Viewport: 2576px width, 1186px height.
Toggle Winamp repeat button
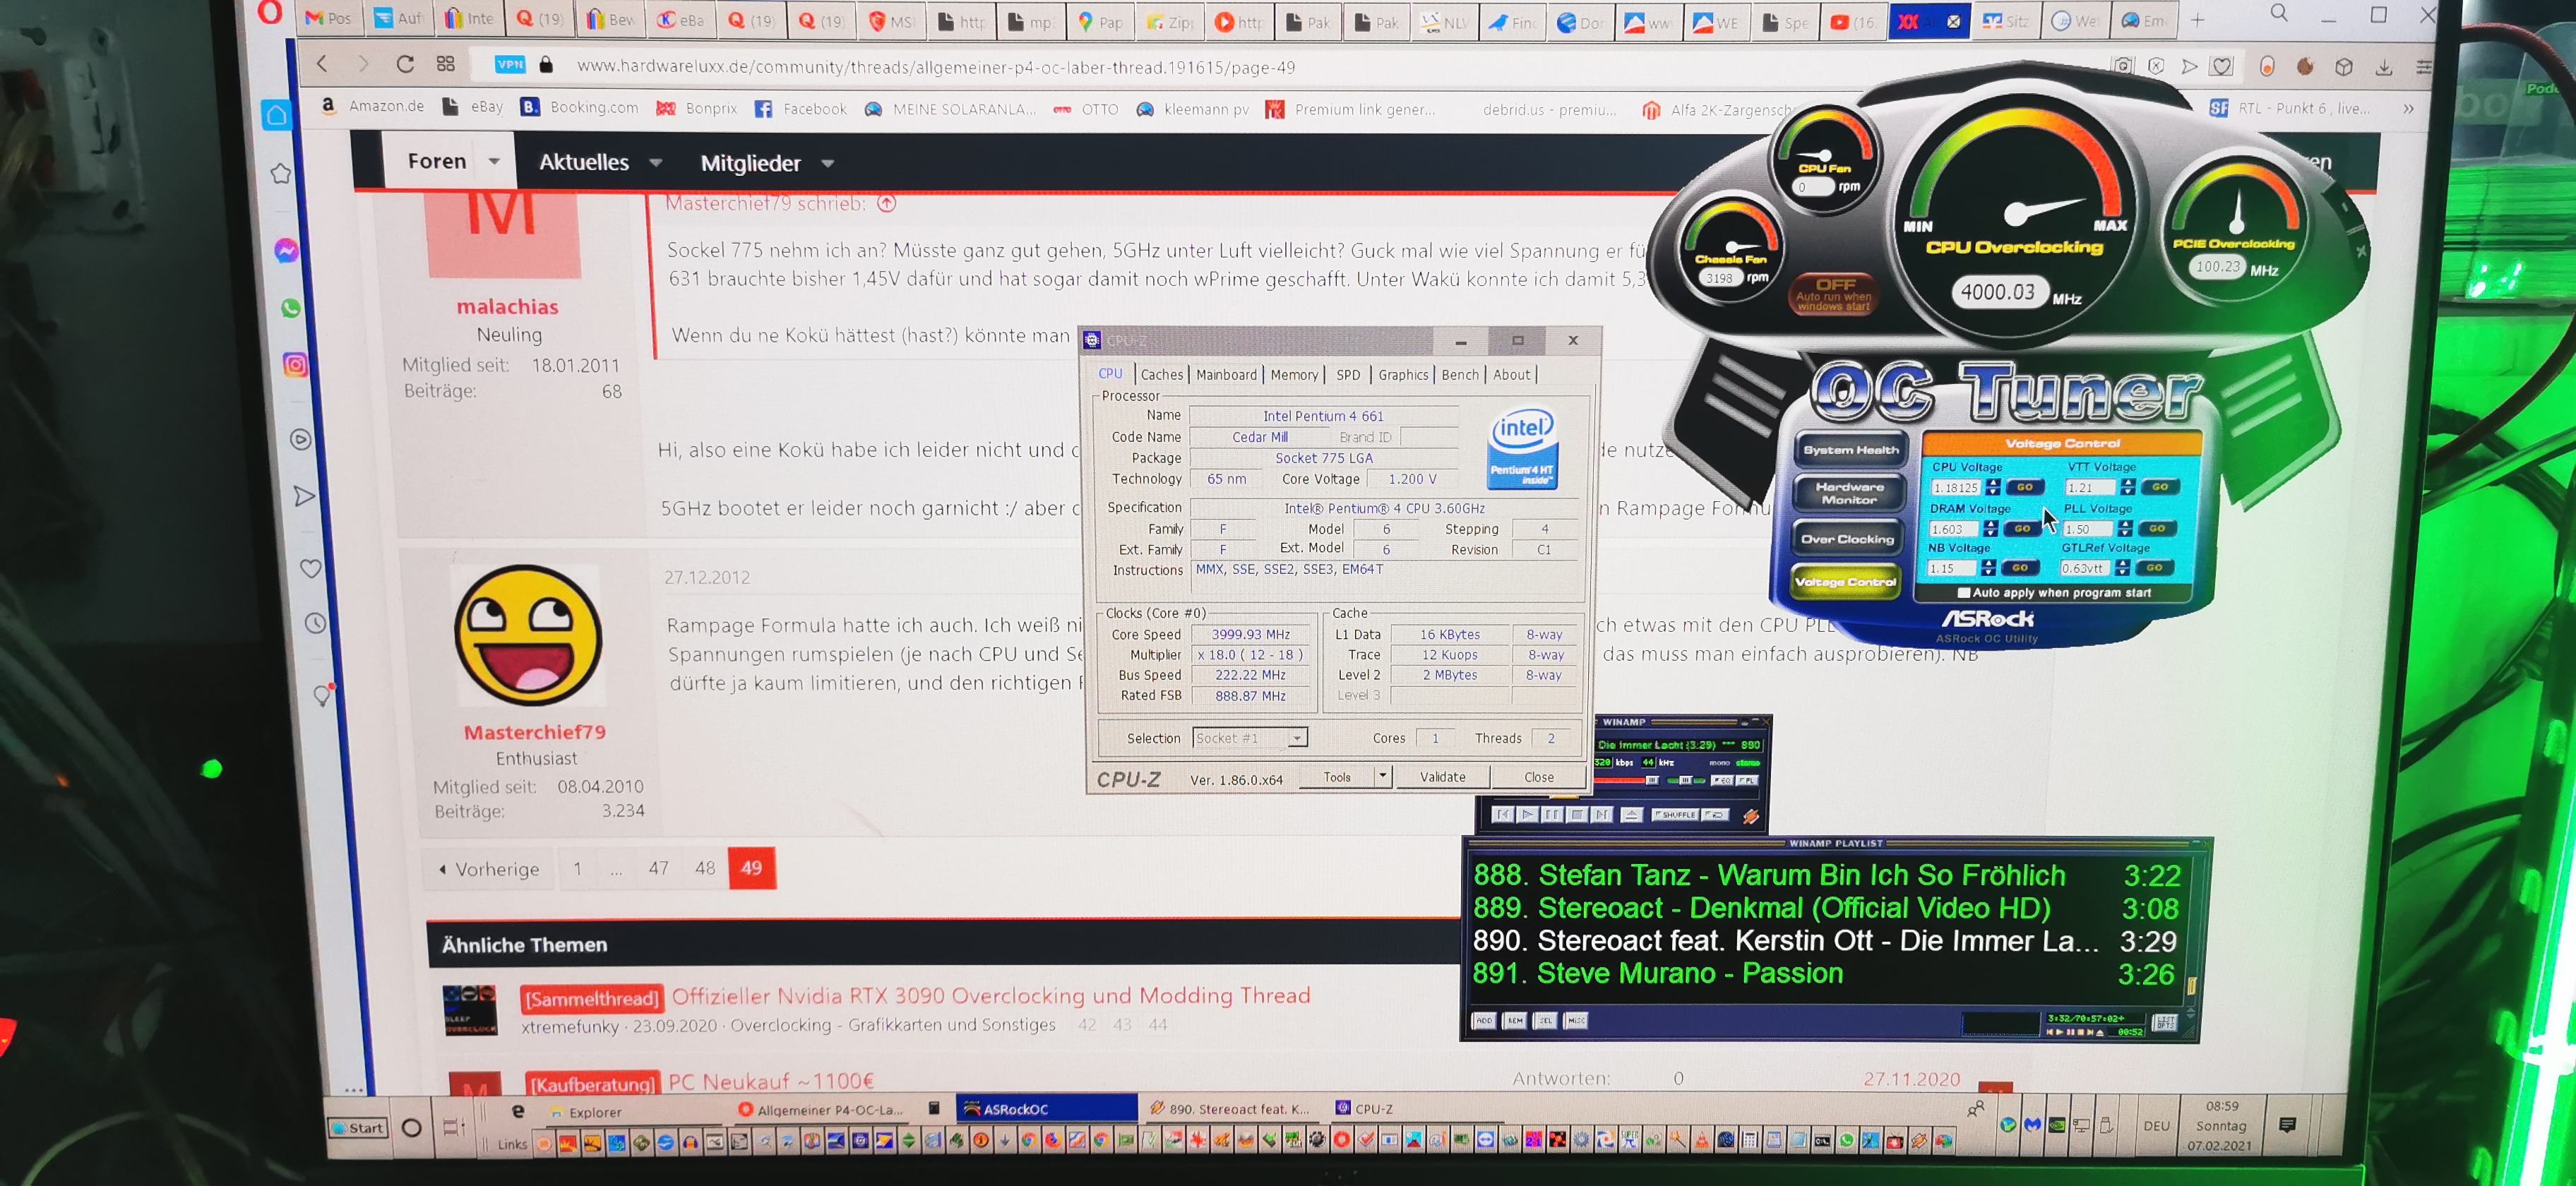click(x=1716, y=815)
